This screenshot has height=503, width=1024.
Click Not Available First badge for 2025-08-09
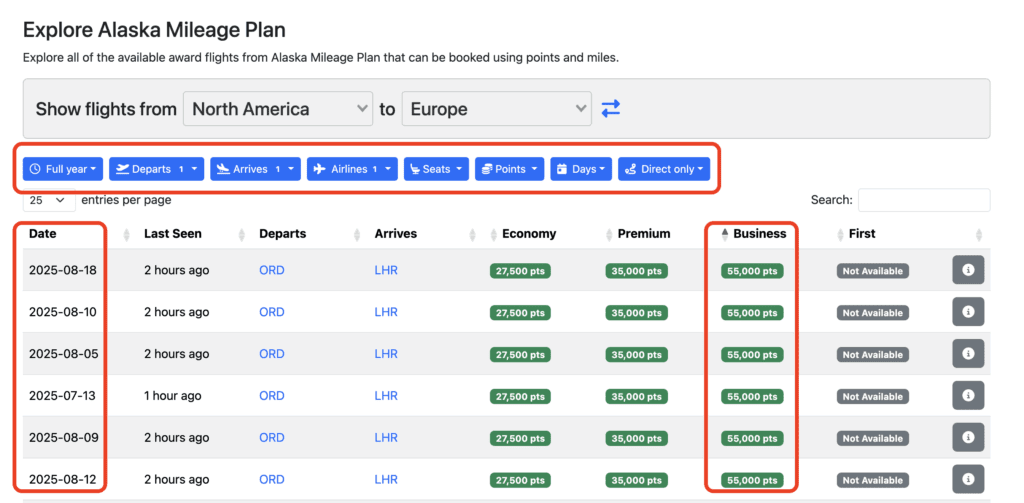coord(872,438)
